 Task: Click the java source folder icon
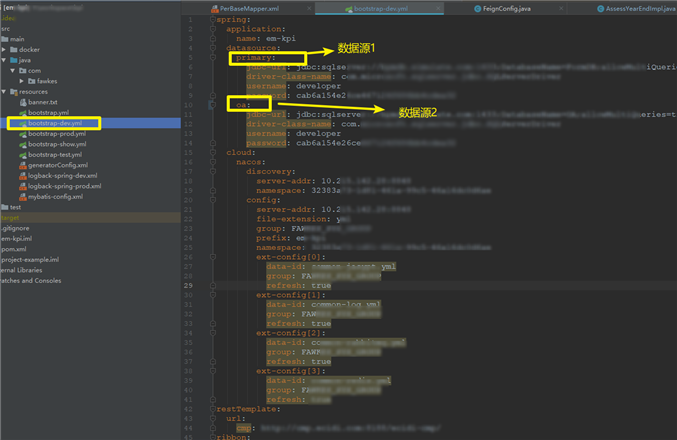pos(13,60)
